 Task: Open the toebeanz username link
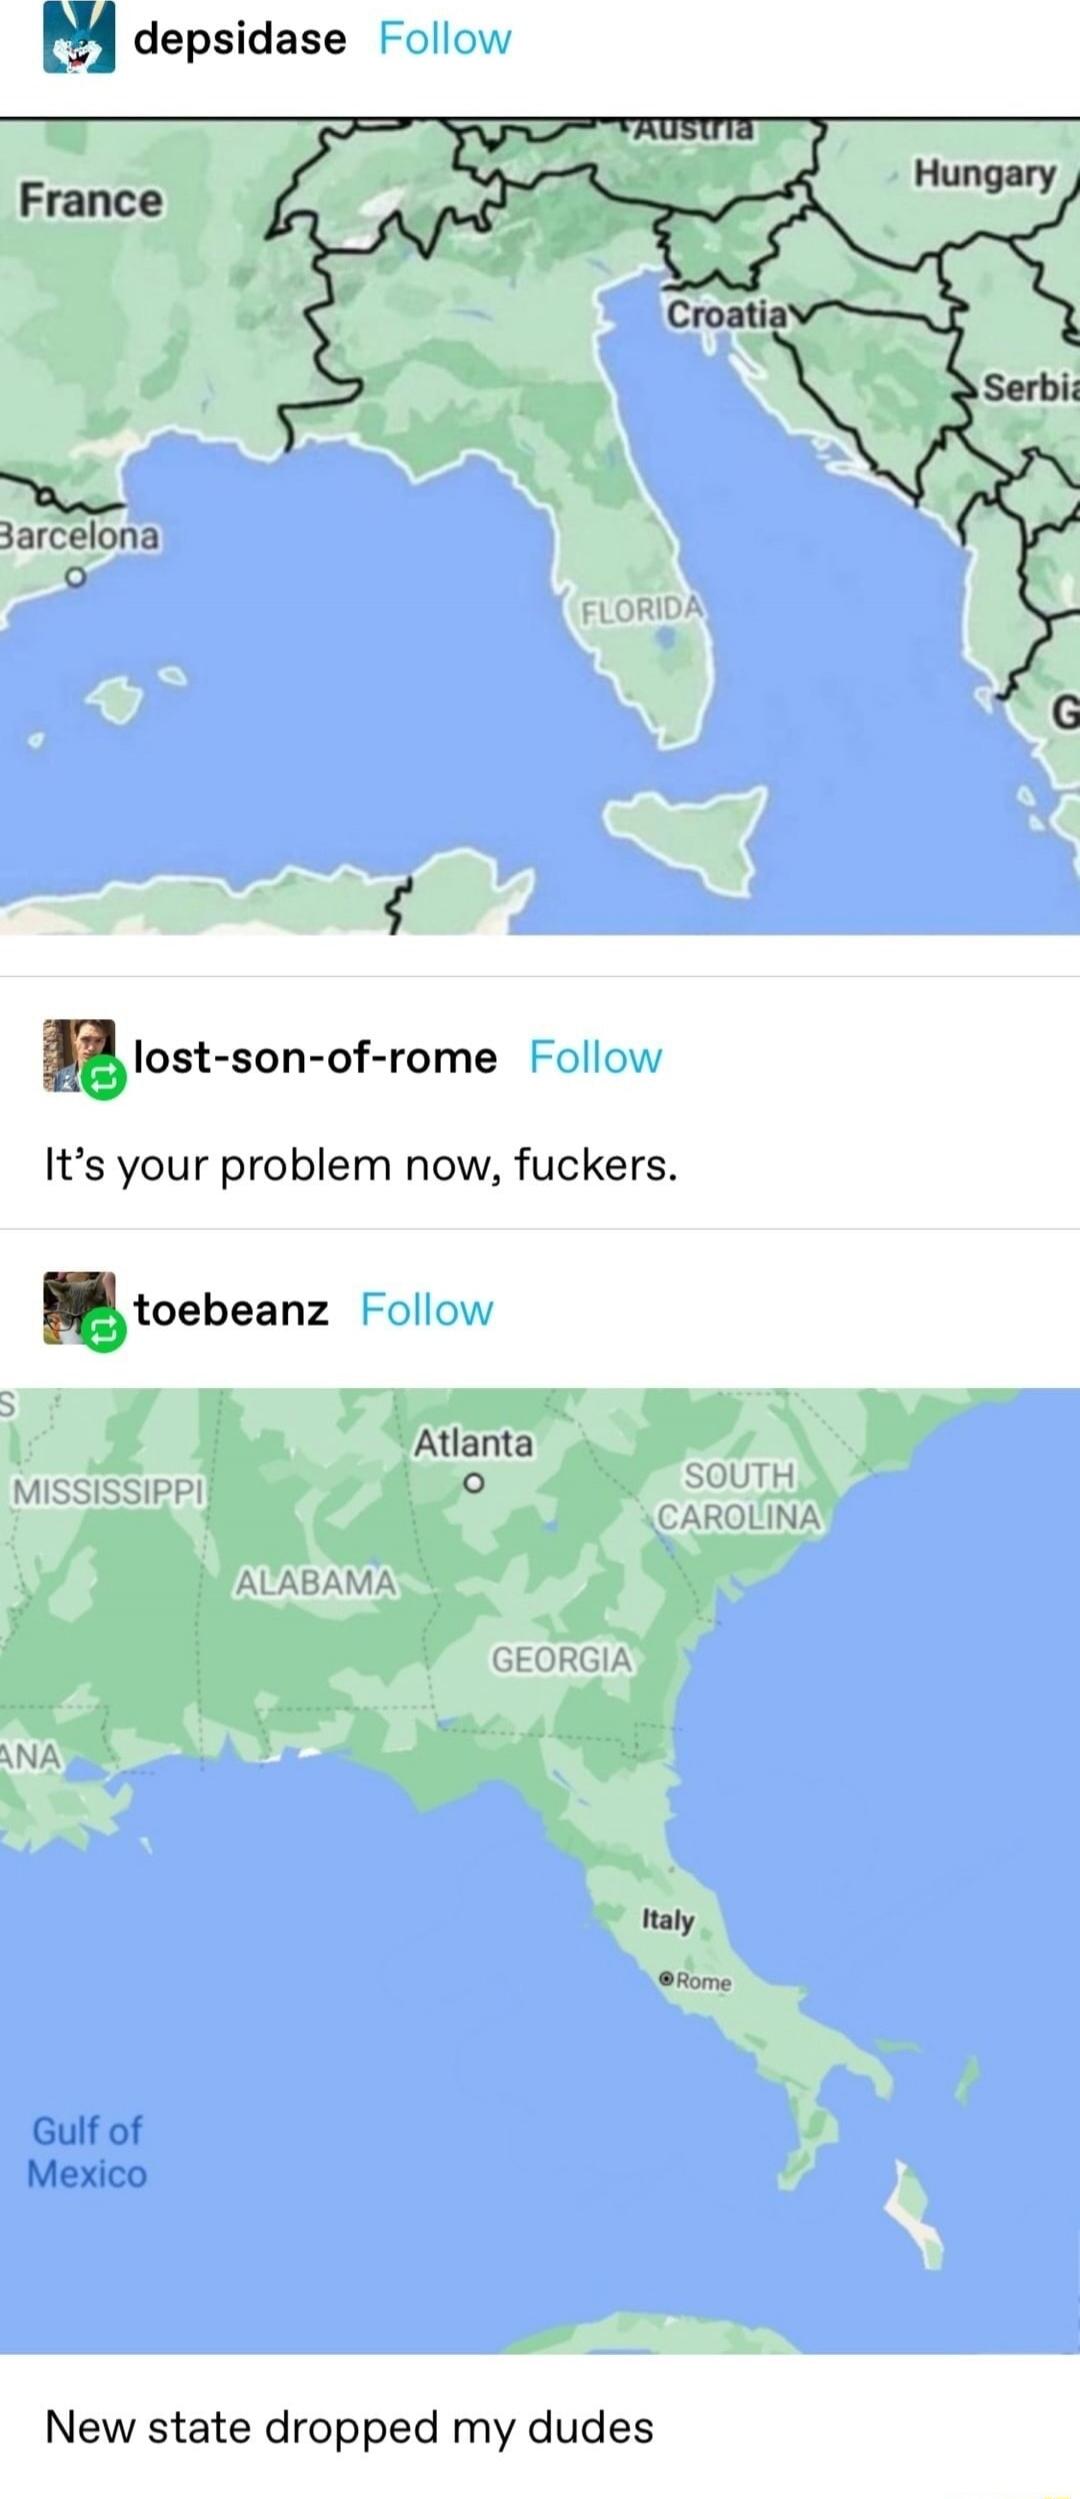[x=231, y=1310]
